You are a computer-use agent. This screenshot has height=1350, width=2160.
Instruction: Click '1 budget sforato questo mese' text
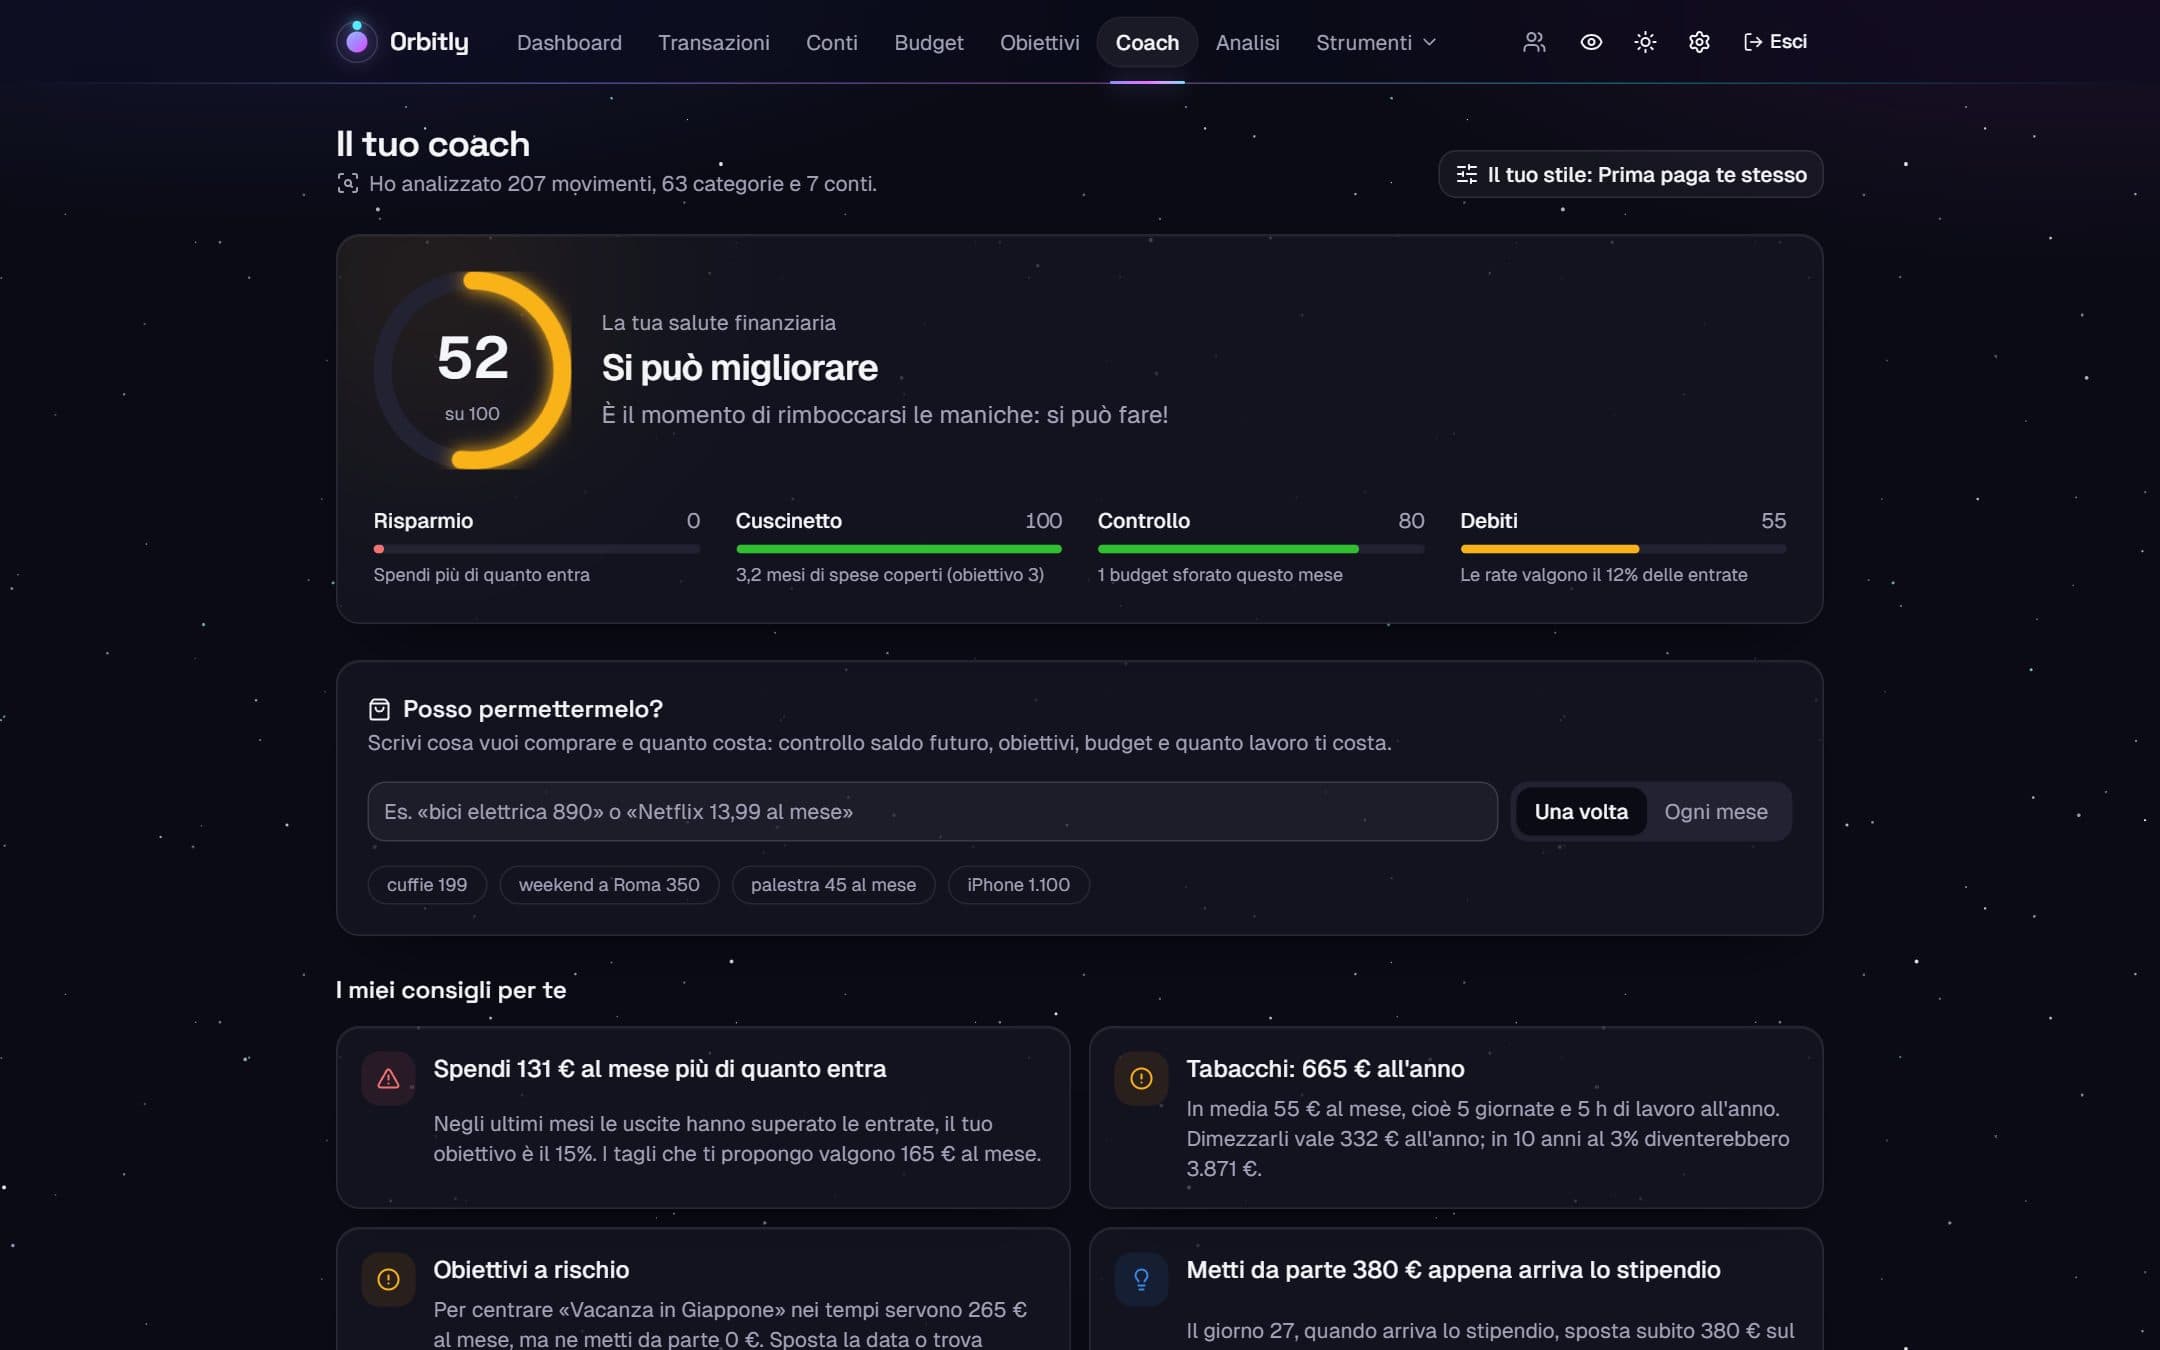(x=1220, y=574)
